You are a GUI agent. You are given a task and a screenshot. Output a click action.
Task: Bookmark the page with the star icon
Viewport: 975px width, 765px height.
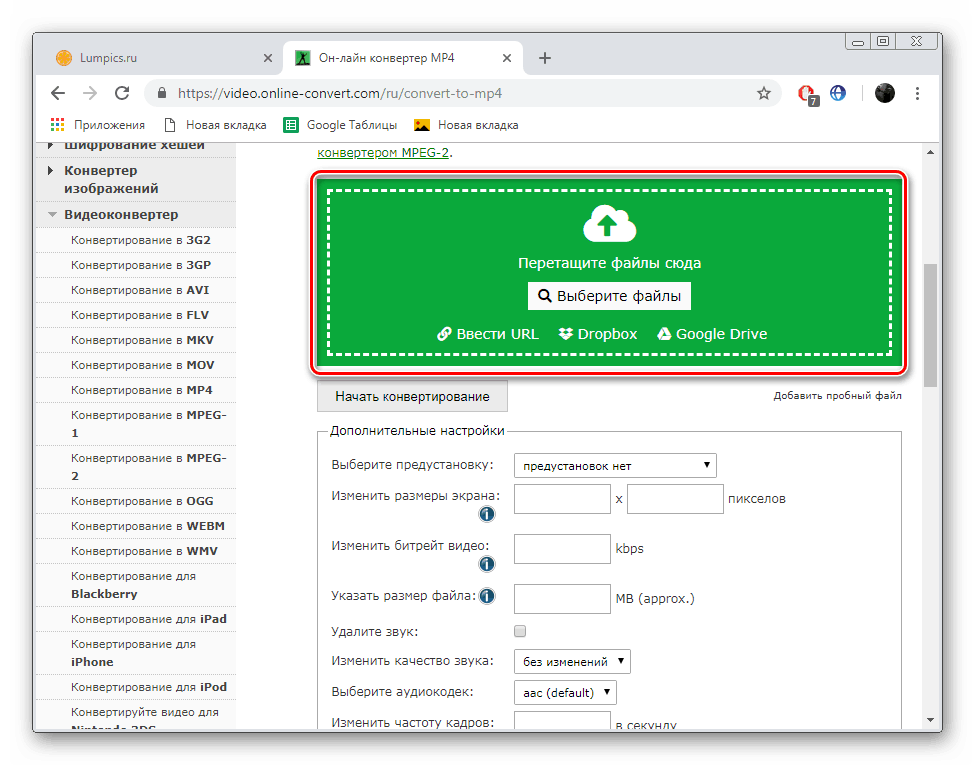click(x=764, y=93)
